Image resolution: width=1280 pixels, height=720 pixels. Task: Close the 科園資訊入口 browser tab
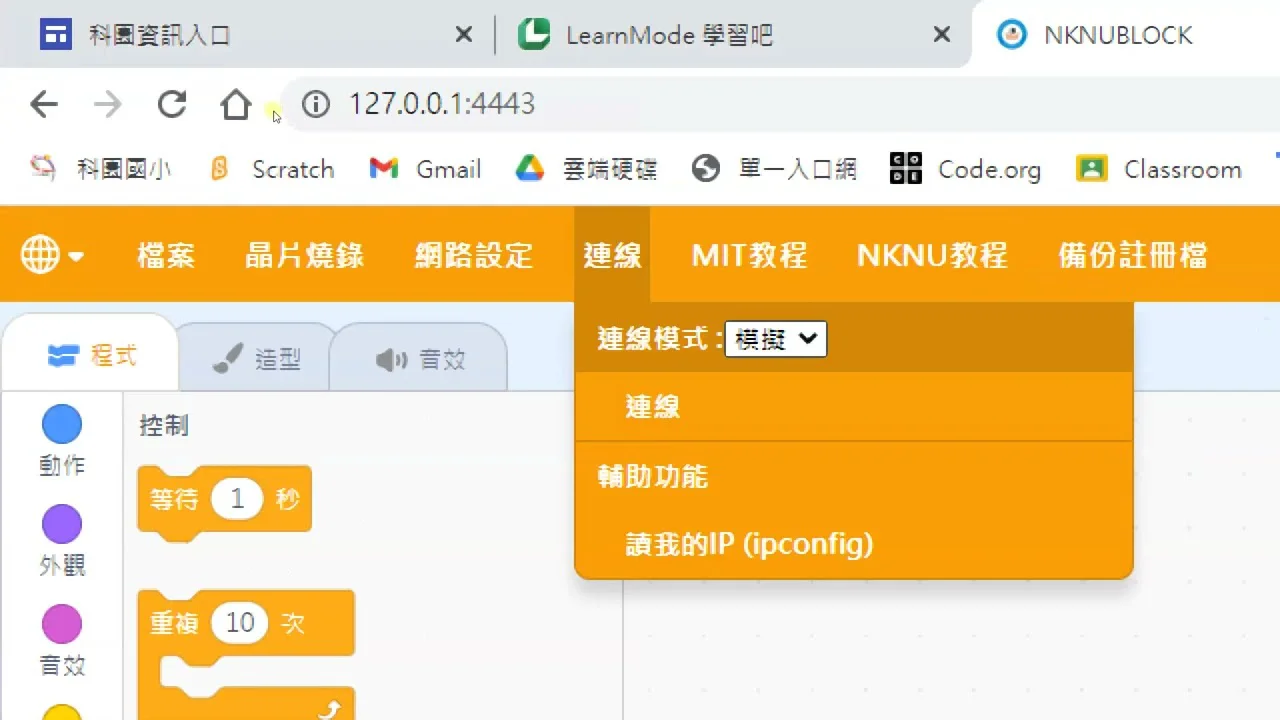click(x=464, y=35)
